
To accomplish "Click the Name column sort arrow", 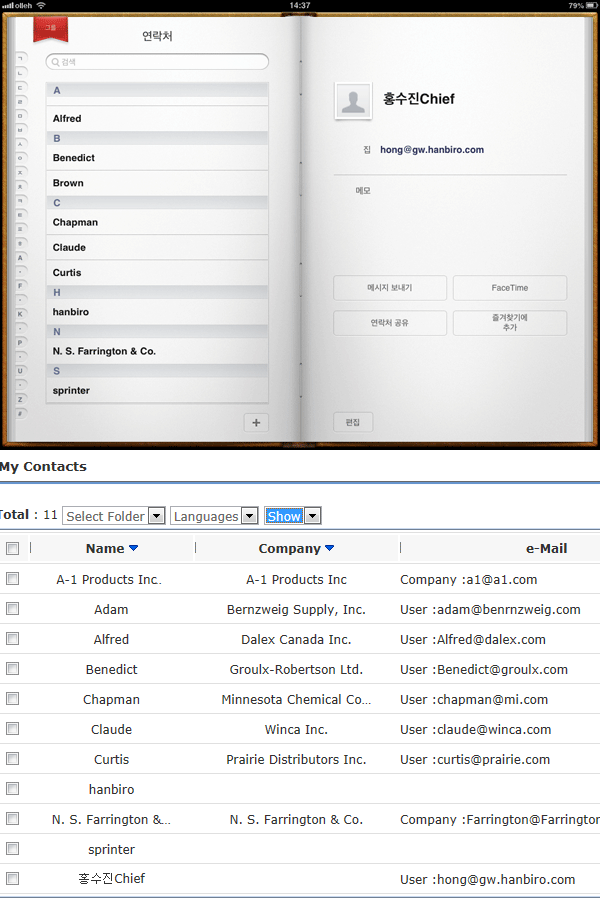I will coord(134,548).
